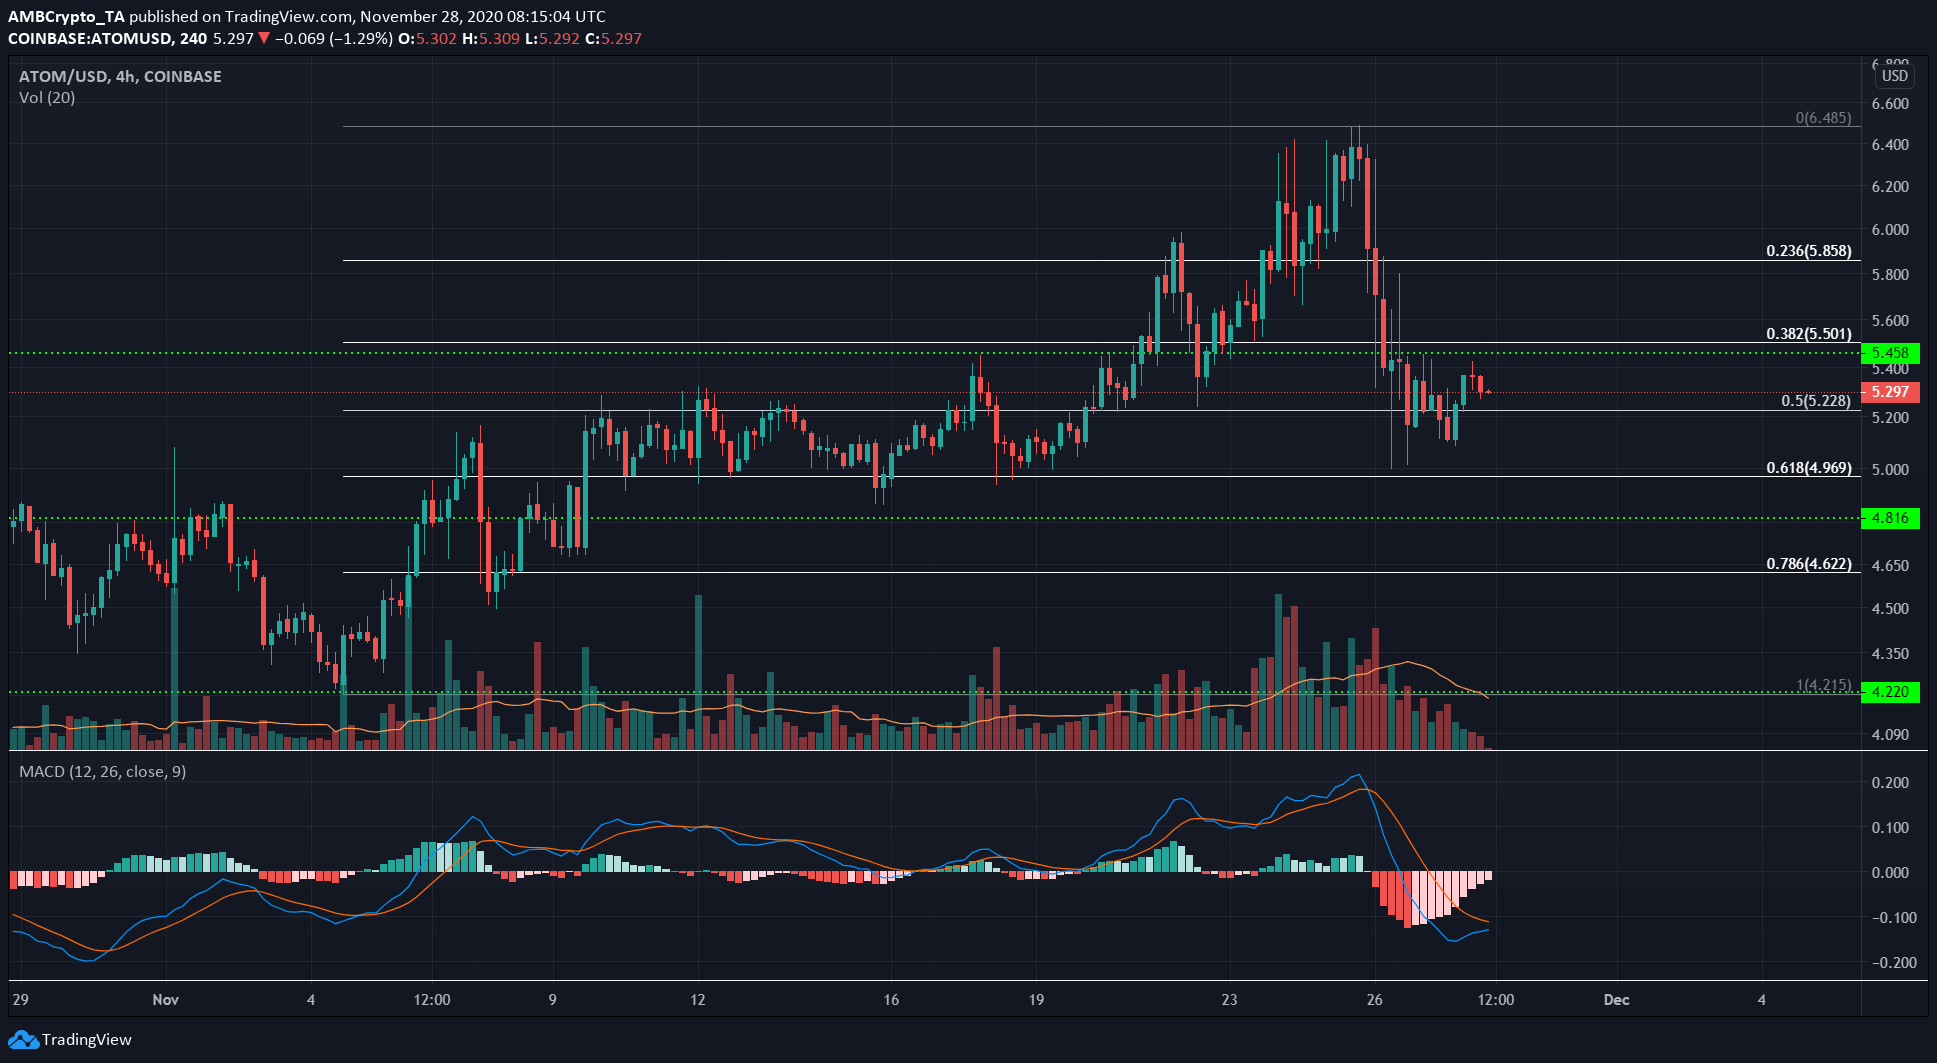Click the 0(6.485) Fibonacci top label
This screenshot has width=1937, height=1063.
(x=1823, y=118)
